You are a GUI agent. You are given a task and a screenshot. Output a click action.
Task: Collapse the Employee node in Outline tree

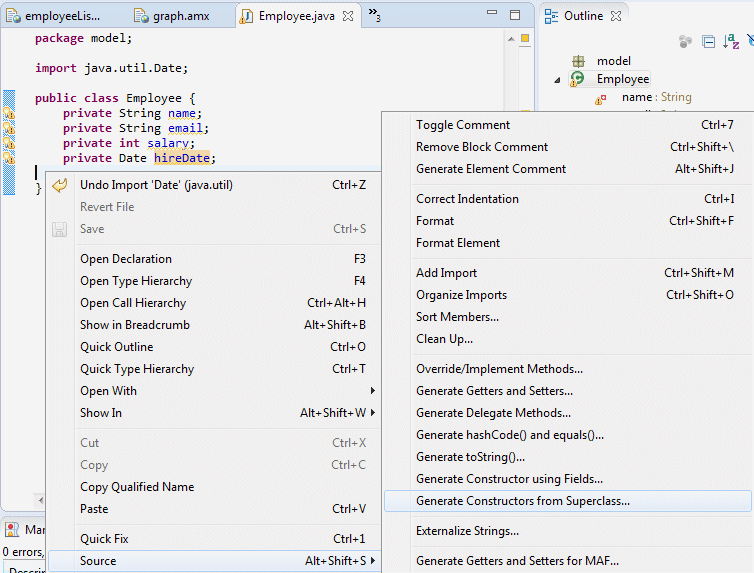558,79
